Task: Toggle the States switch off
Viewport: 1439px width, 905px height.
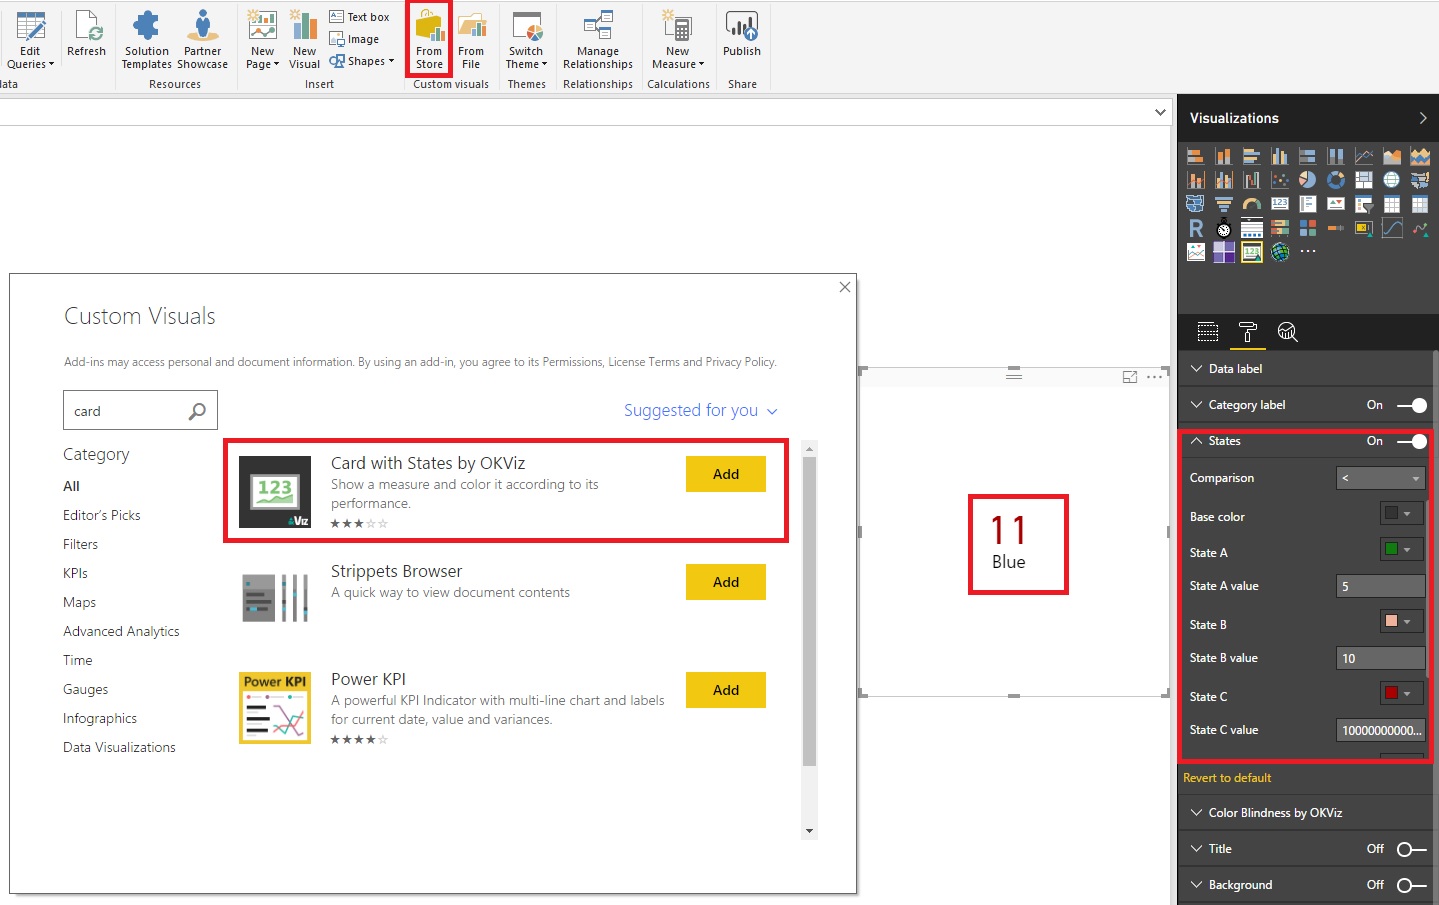Action: coord(1411,441)
